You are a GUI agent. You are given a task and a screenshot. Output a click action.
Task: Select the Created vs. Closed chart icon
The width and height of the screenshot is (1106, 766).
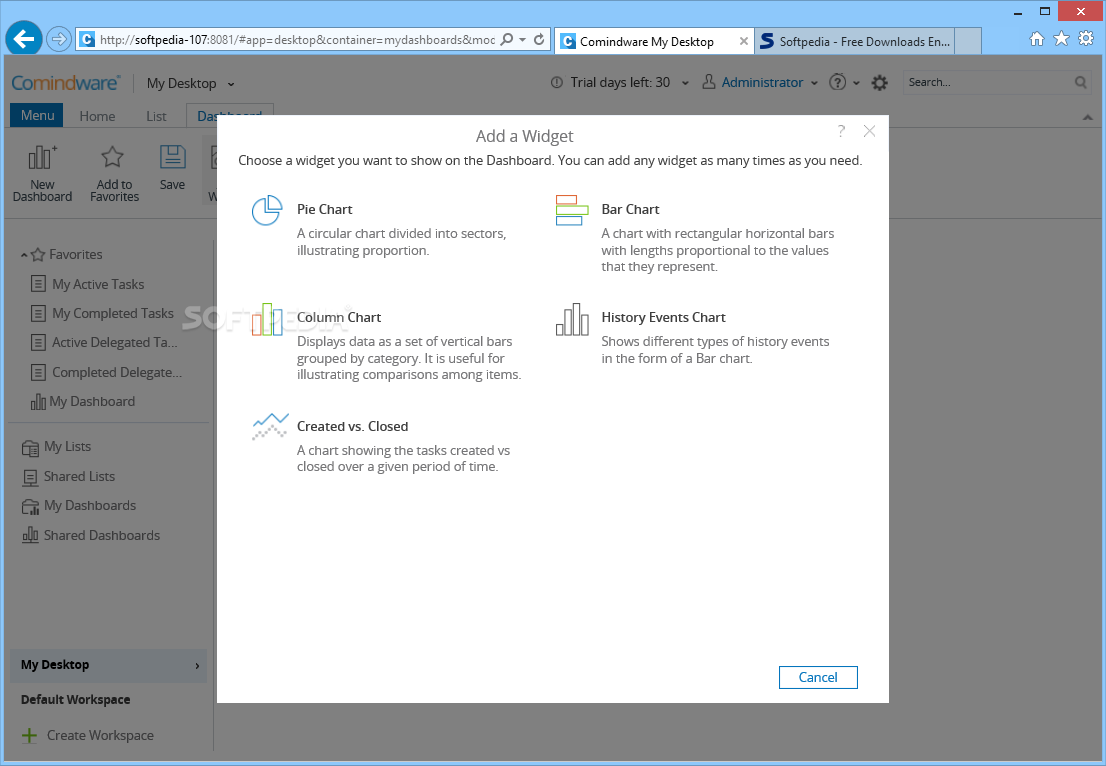coord(270,427)
